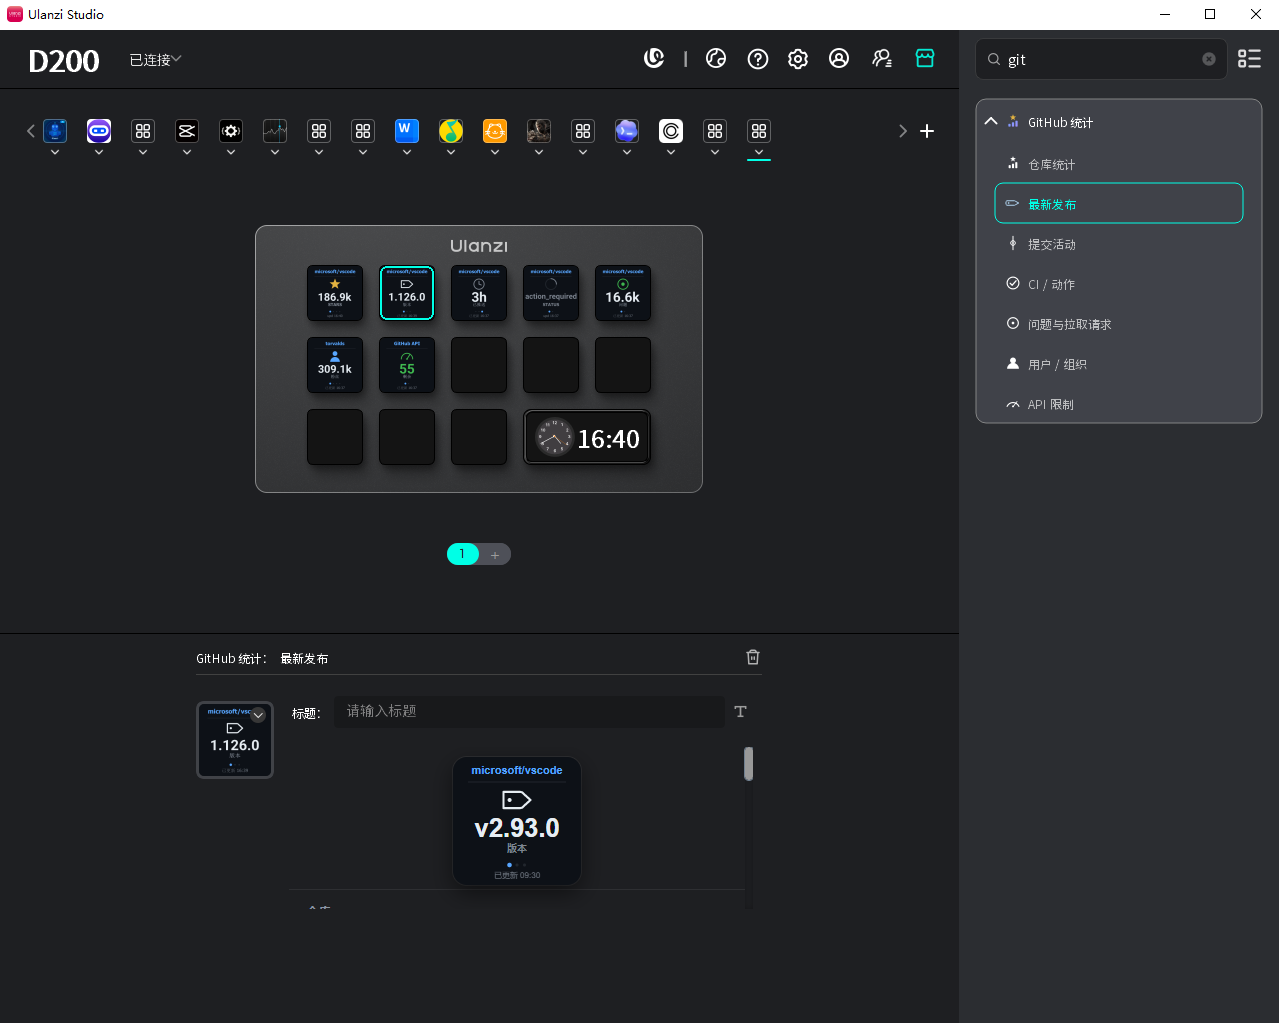The width and height of the screenshot is (1279, 1023).
Task: Choose 提交活动 action
Action: pyautogui.click(x=1119, y=244)
